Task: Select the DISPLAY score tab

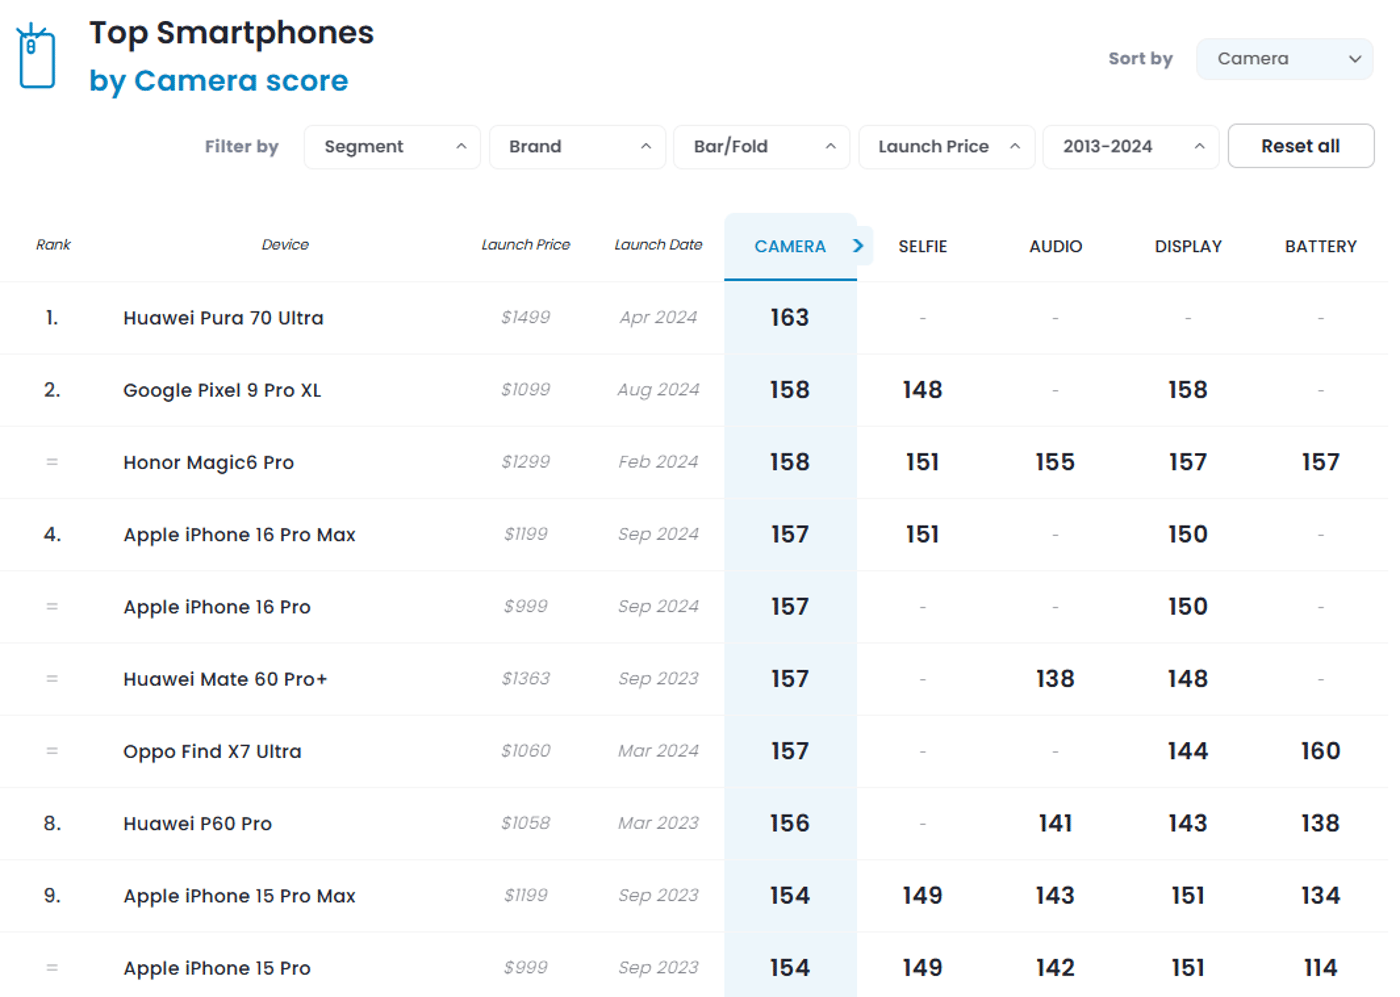Action: [1188, 247]
